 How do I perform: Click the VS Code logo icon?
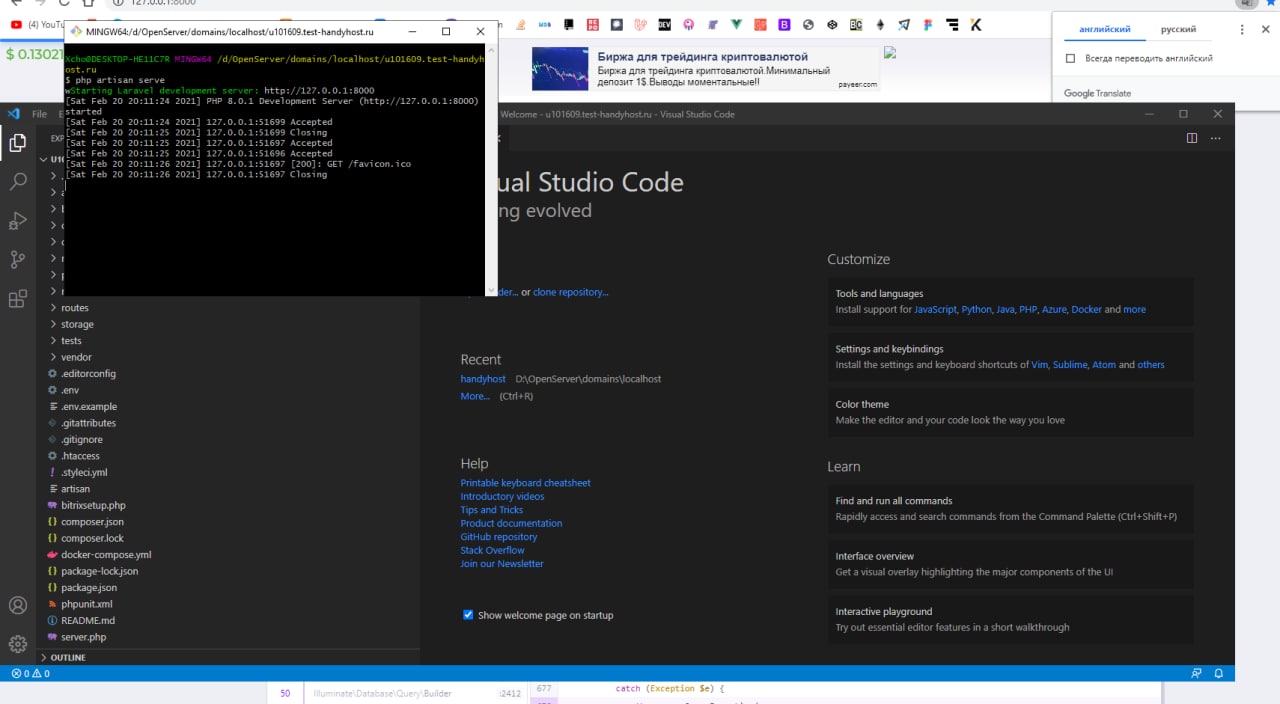[x=14, y=114]
